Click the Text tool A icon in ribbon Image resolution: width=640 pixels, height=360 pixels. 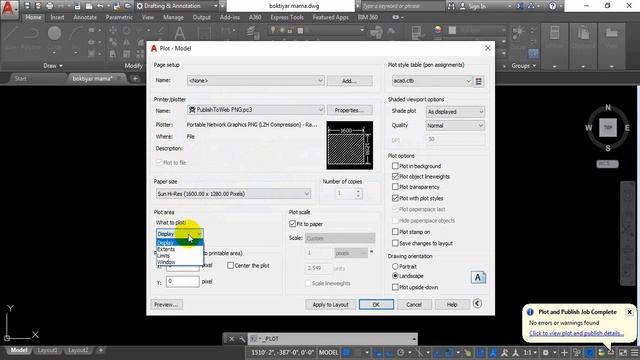pos(179,33)
